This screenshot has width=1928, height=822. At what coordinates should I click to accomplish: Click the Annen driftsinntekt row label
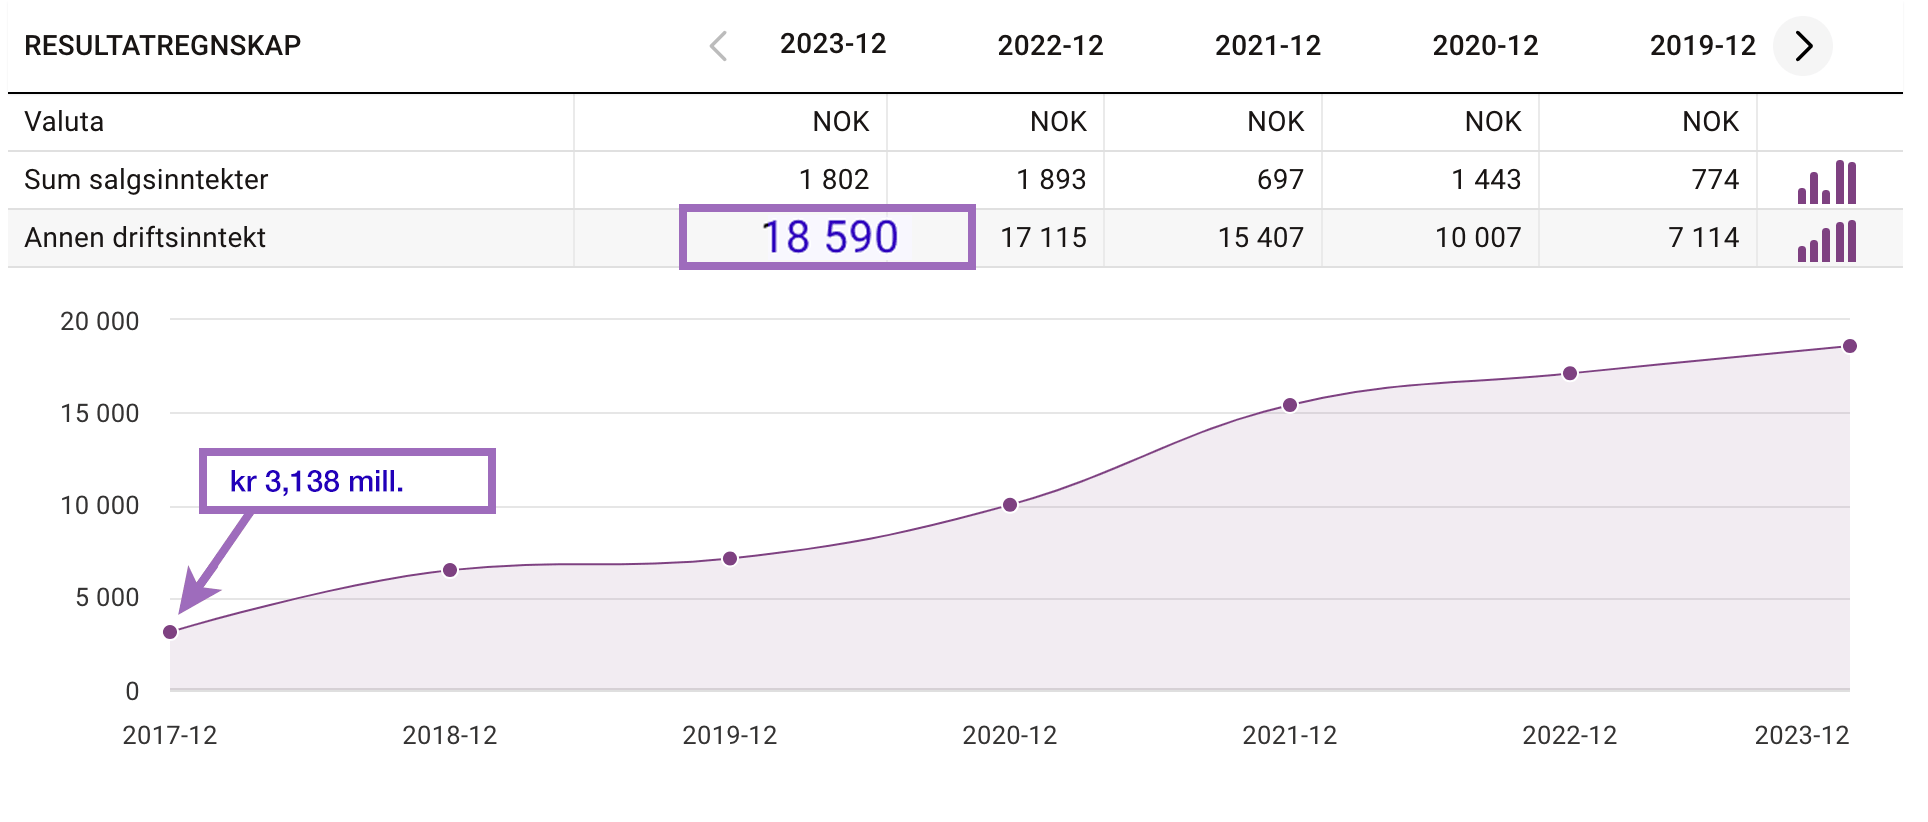pos(145,238)
